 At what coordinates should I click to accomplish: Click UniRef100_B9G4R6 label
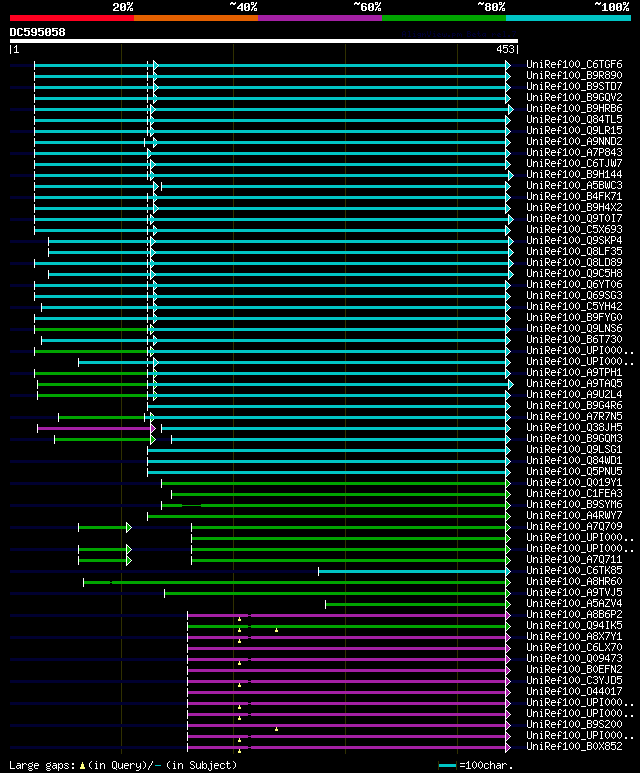[574, 405]
